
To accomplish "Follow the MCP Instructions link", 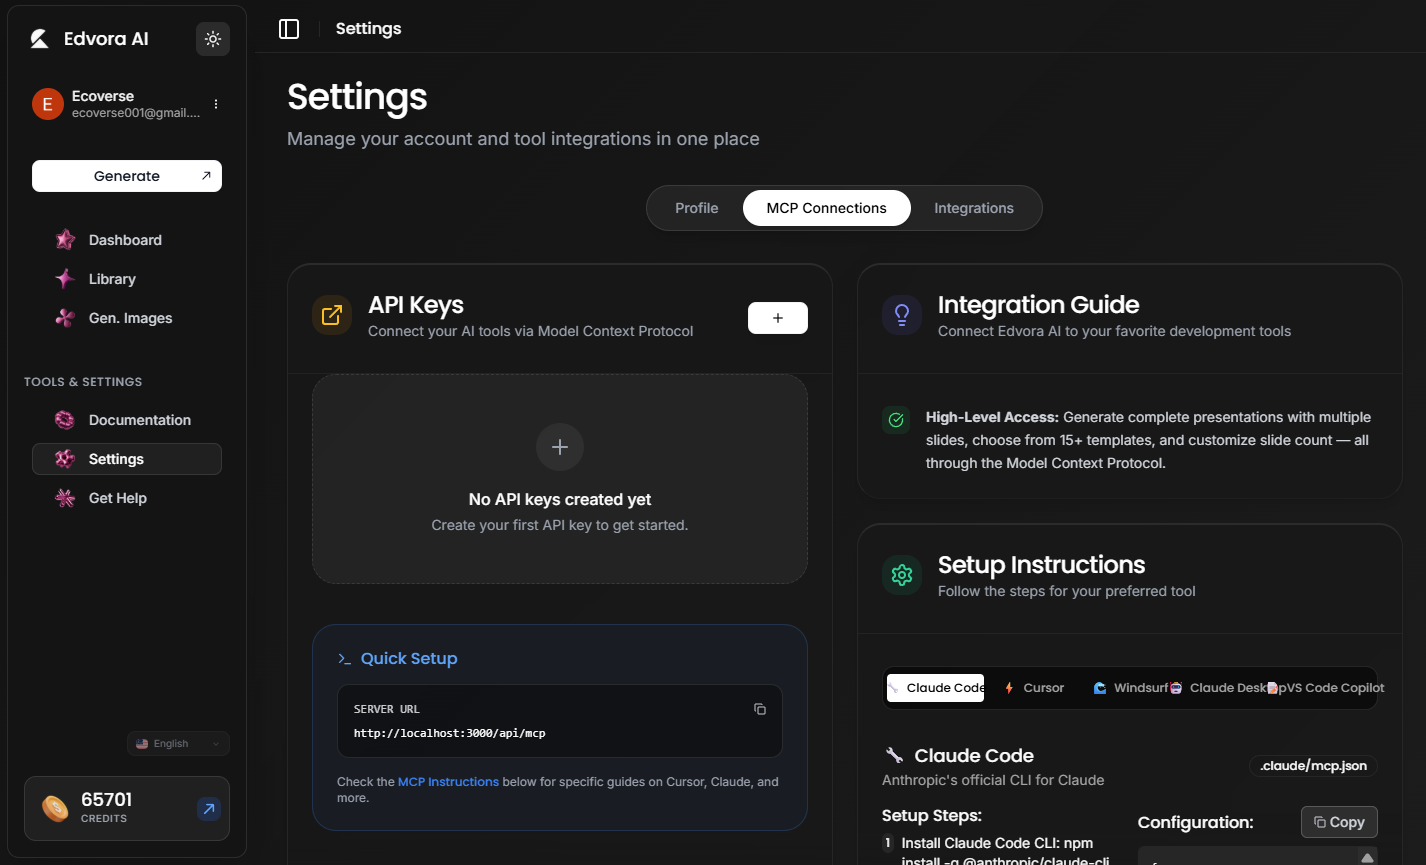I will 448,782.
